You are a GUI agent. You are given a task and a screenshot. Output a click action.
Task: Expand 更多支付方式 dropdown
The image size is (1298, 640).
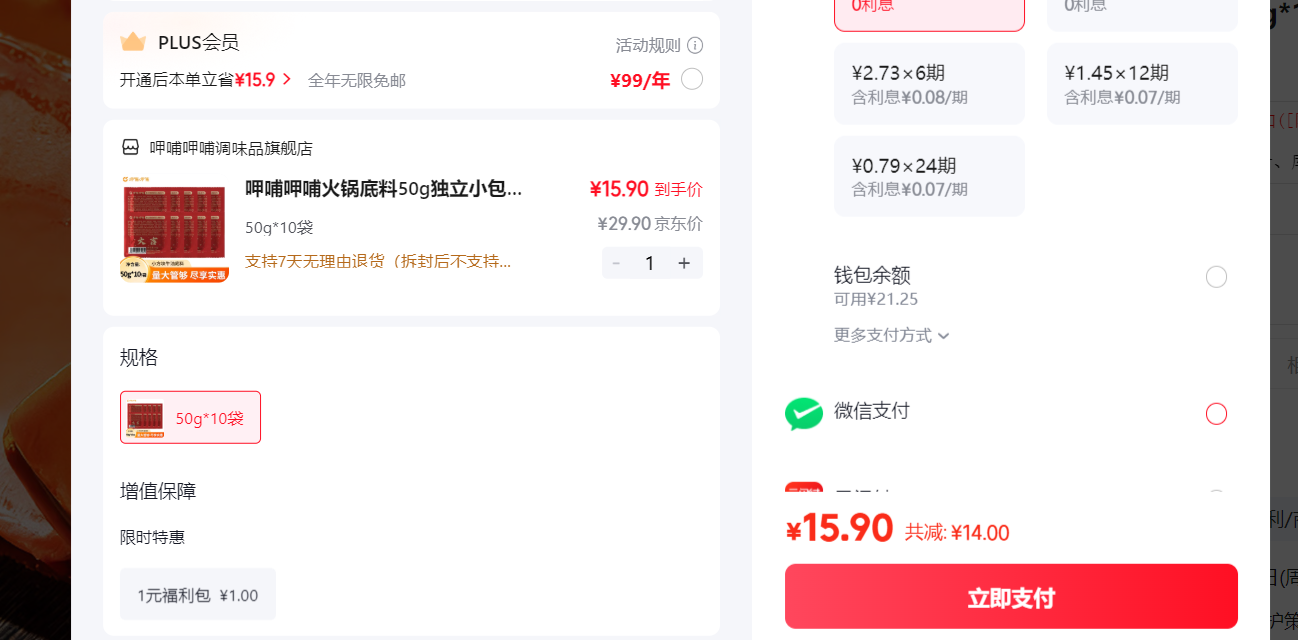pyautogui.click(x=892, y=335)
